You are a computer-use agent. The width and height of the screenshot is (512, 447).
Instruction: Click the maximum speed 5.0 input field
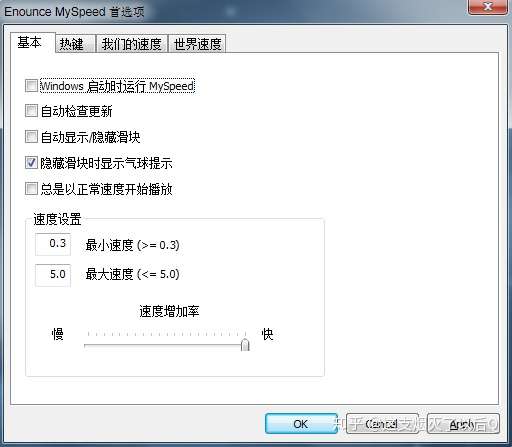pyautogui.click(x=53, y=275)
